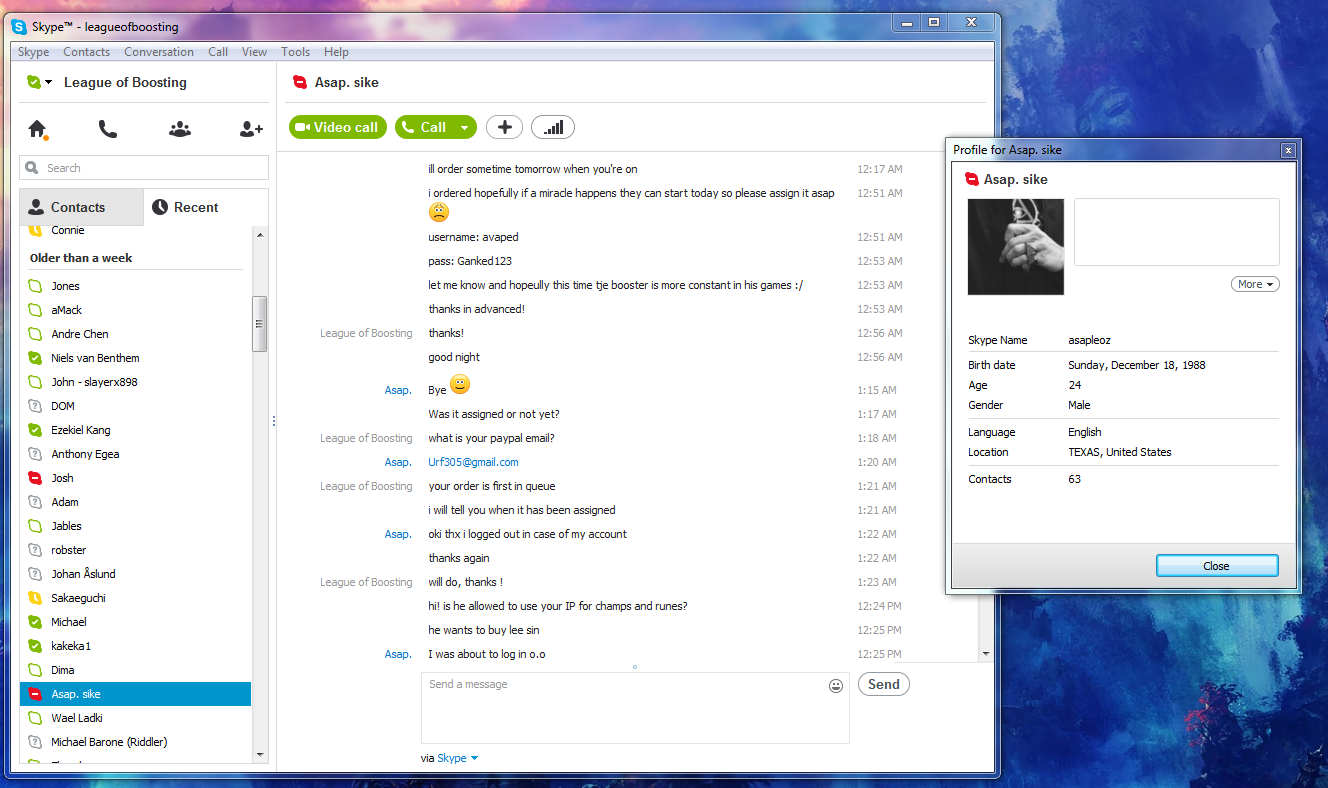
Task: Close profile window with X button
Action: pyautogui.click(x=1288, y=150)
